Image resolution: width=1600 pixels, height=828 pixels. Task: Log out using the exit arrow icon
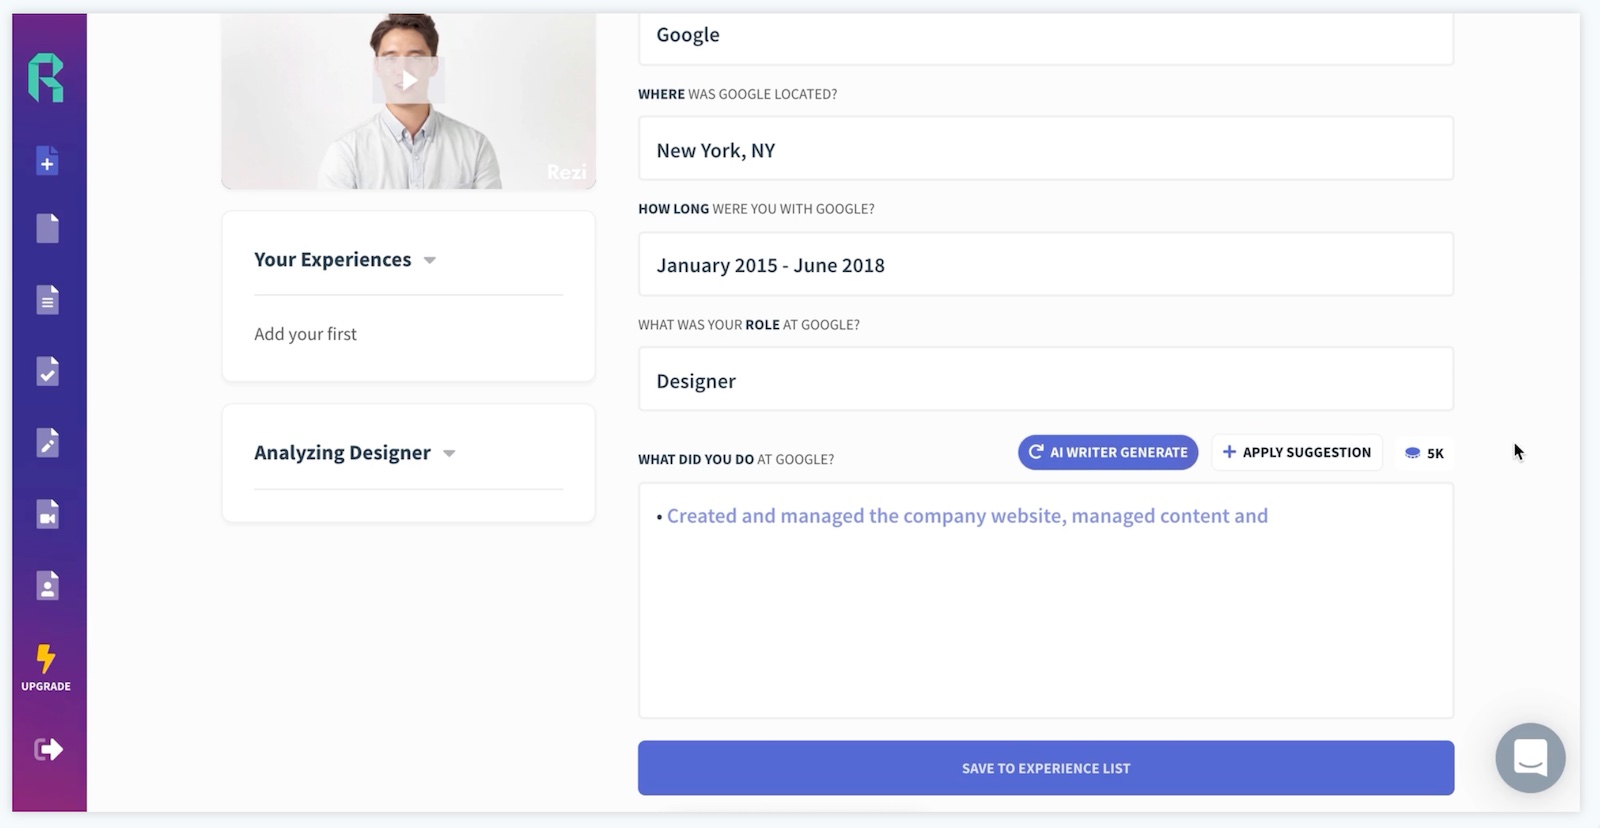(x=48, y=749)
